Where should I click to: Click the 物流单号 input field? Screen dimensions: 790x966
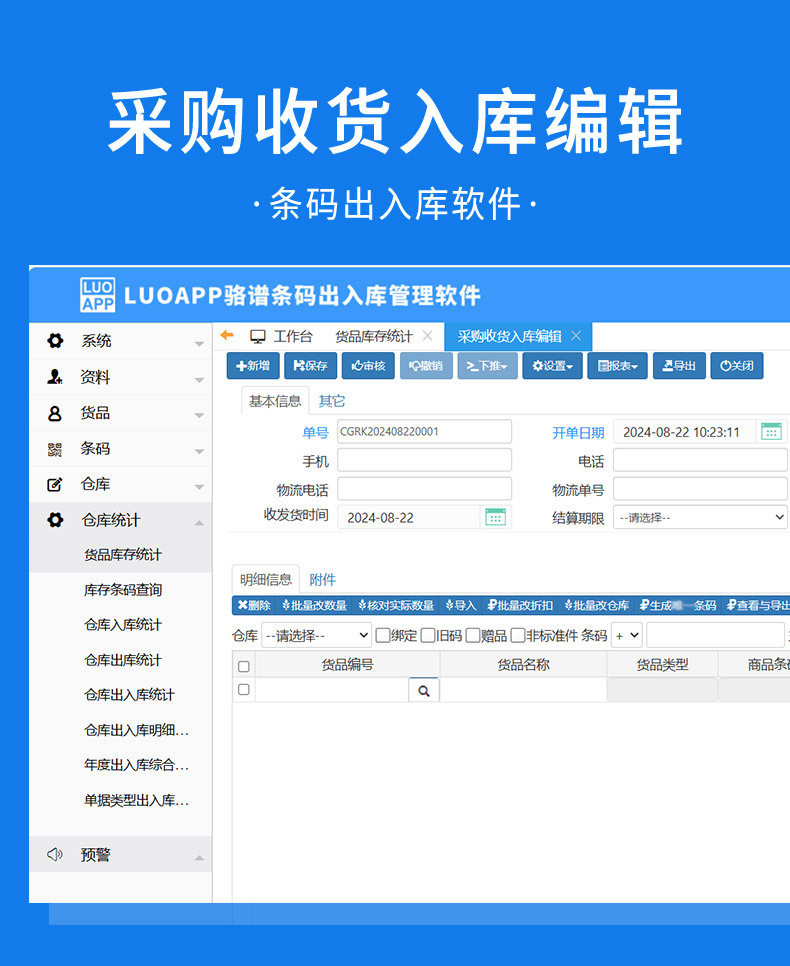pyautogui.click(x=701, y=489)
